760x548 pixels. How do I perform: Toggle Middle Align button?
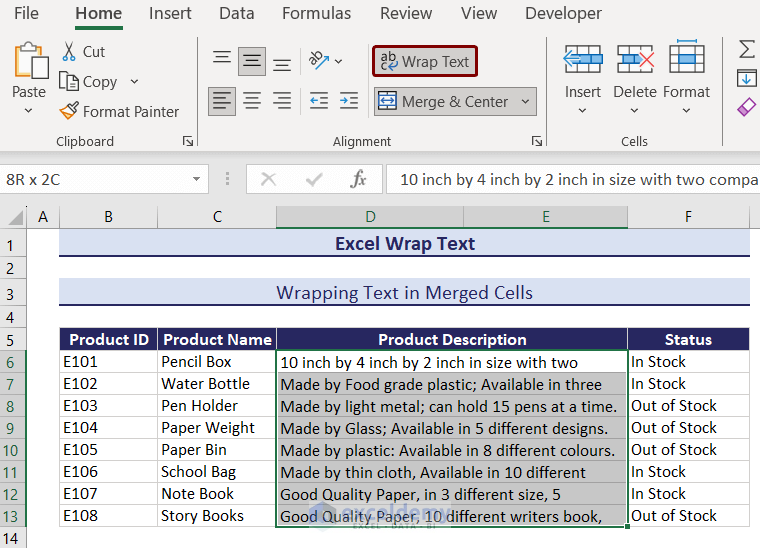[252, 61]
